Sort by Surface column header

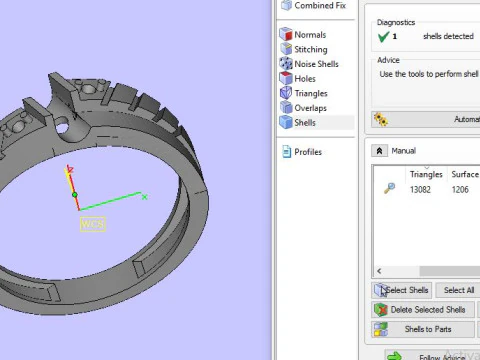coord(465,174)
